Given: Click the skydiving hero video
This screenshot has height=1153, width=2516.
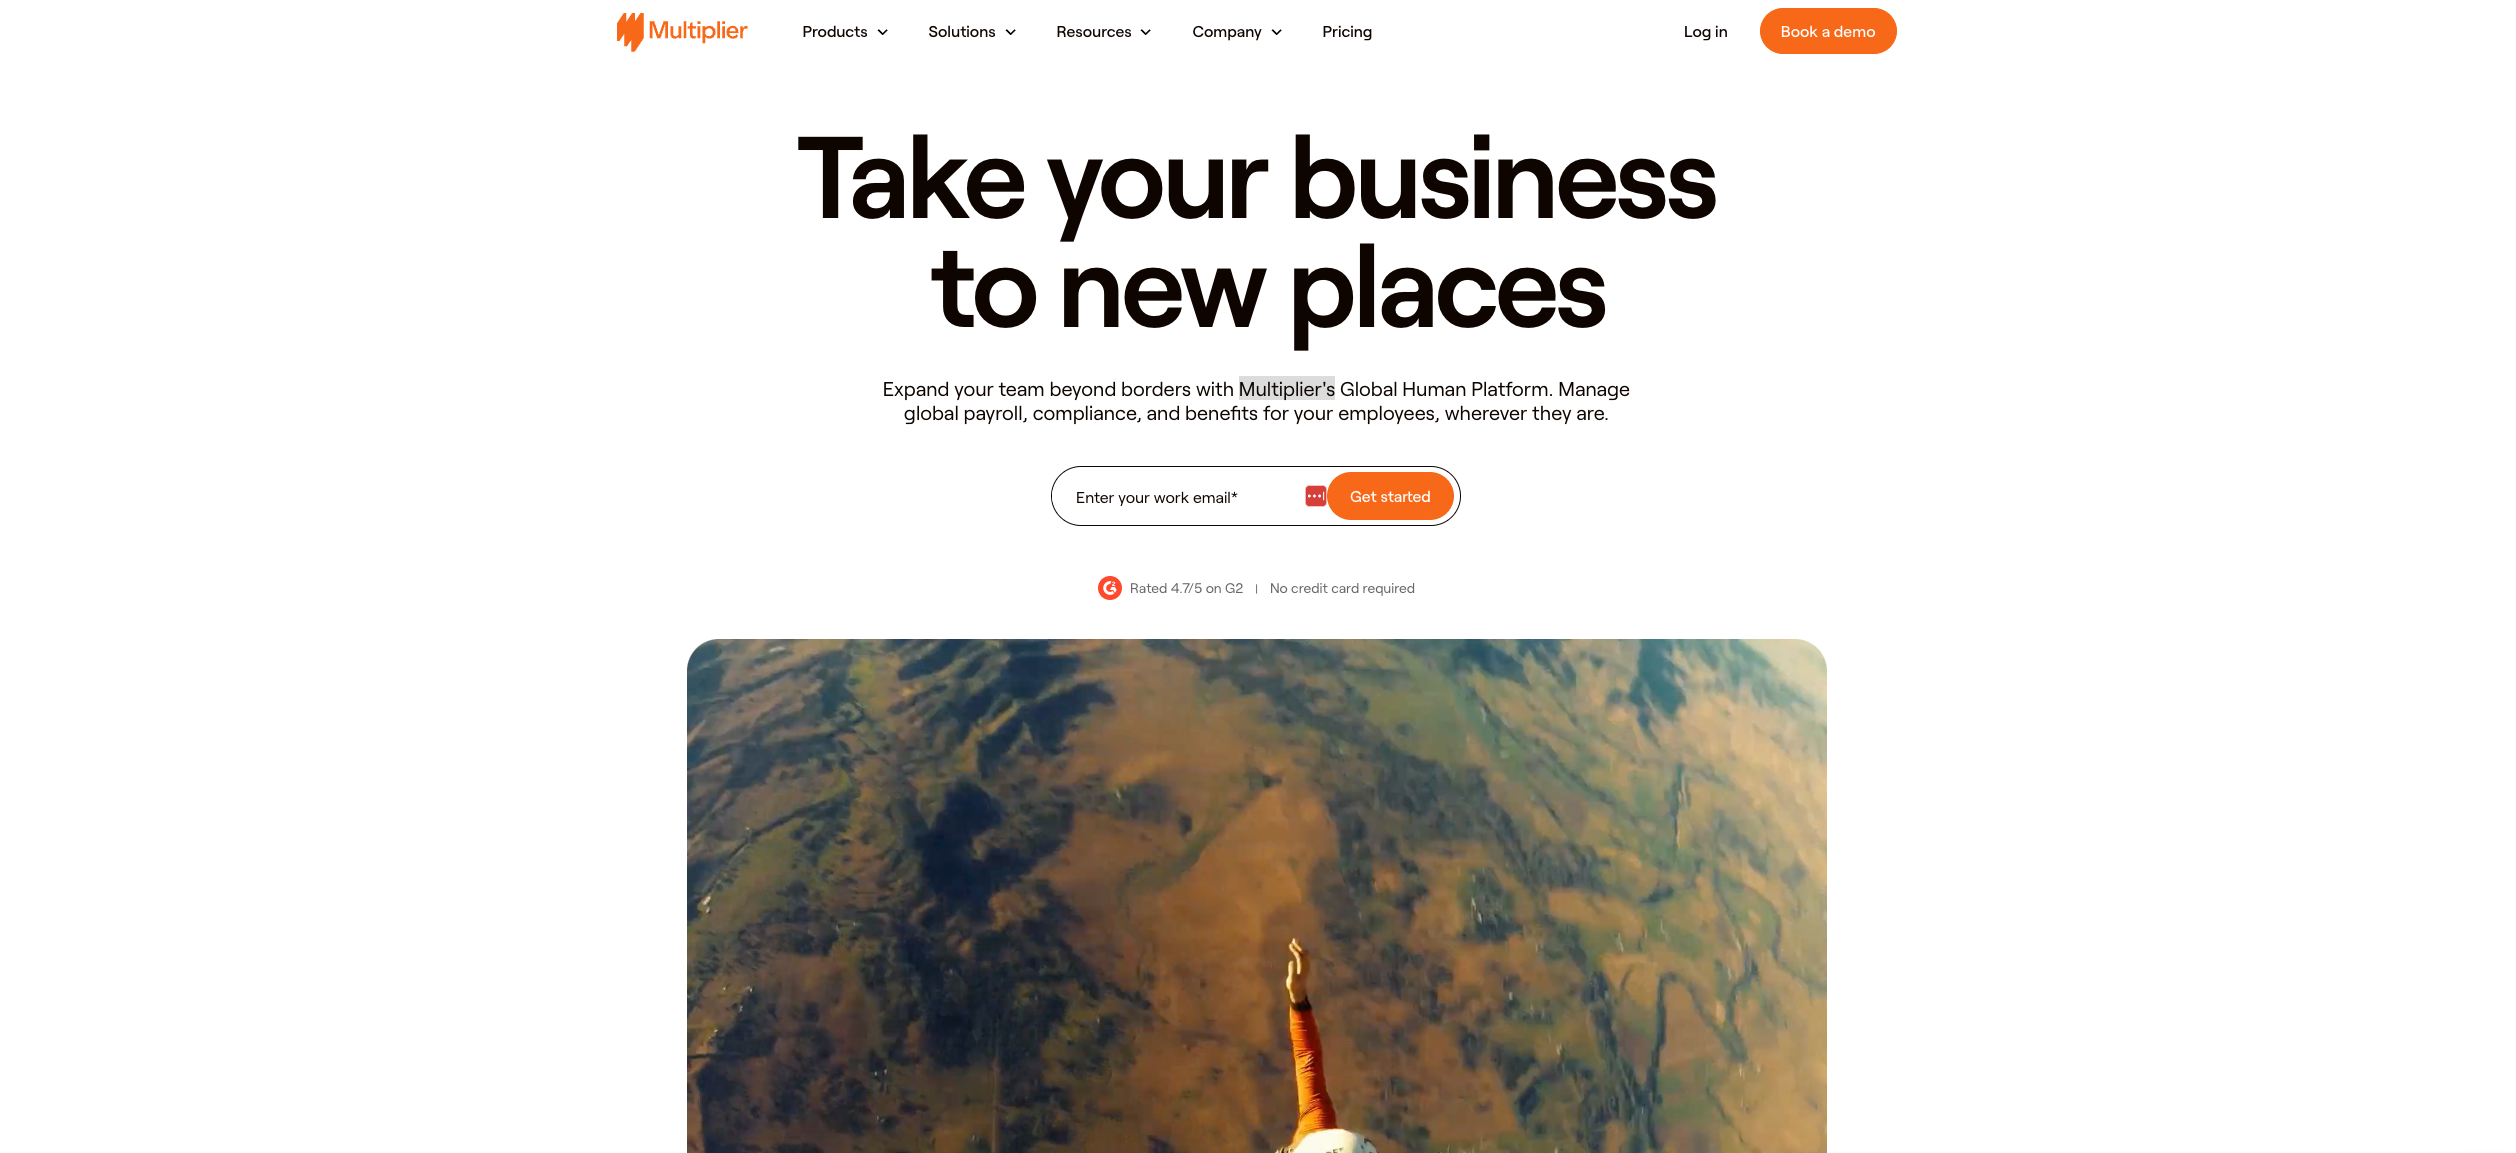Looking at the screenshot, I should pyautogui.click(x=1256, y=896).
